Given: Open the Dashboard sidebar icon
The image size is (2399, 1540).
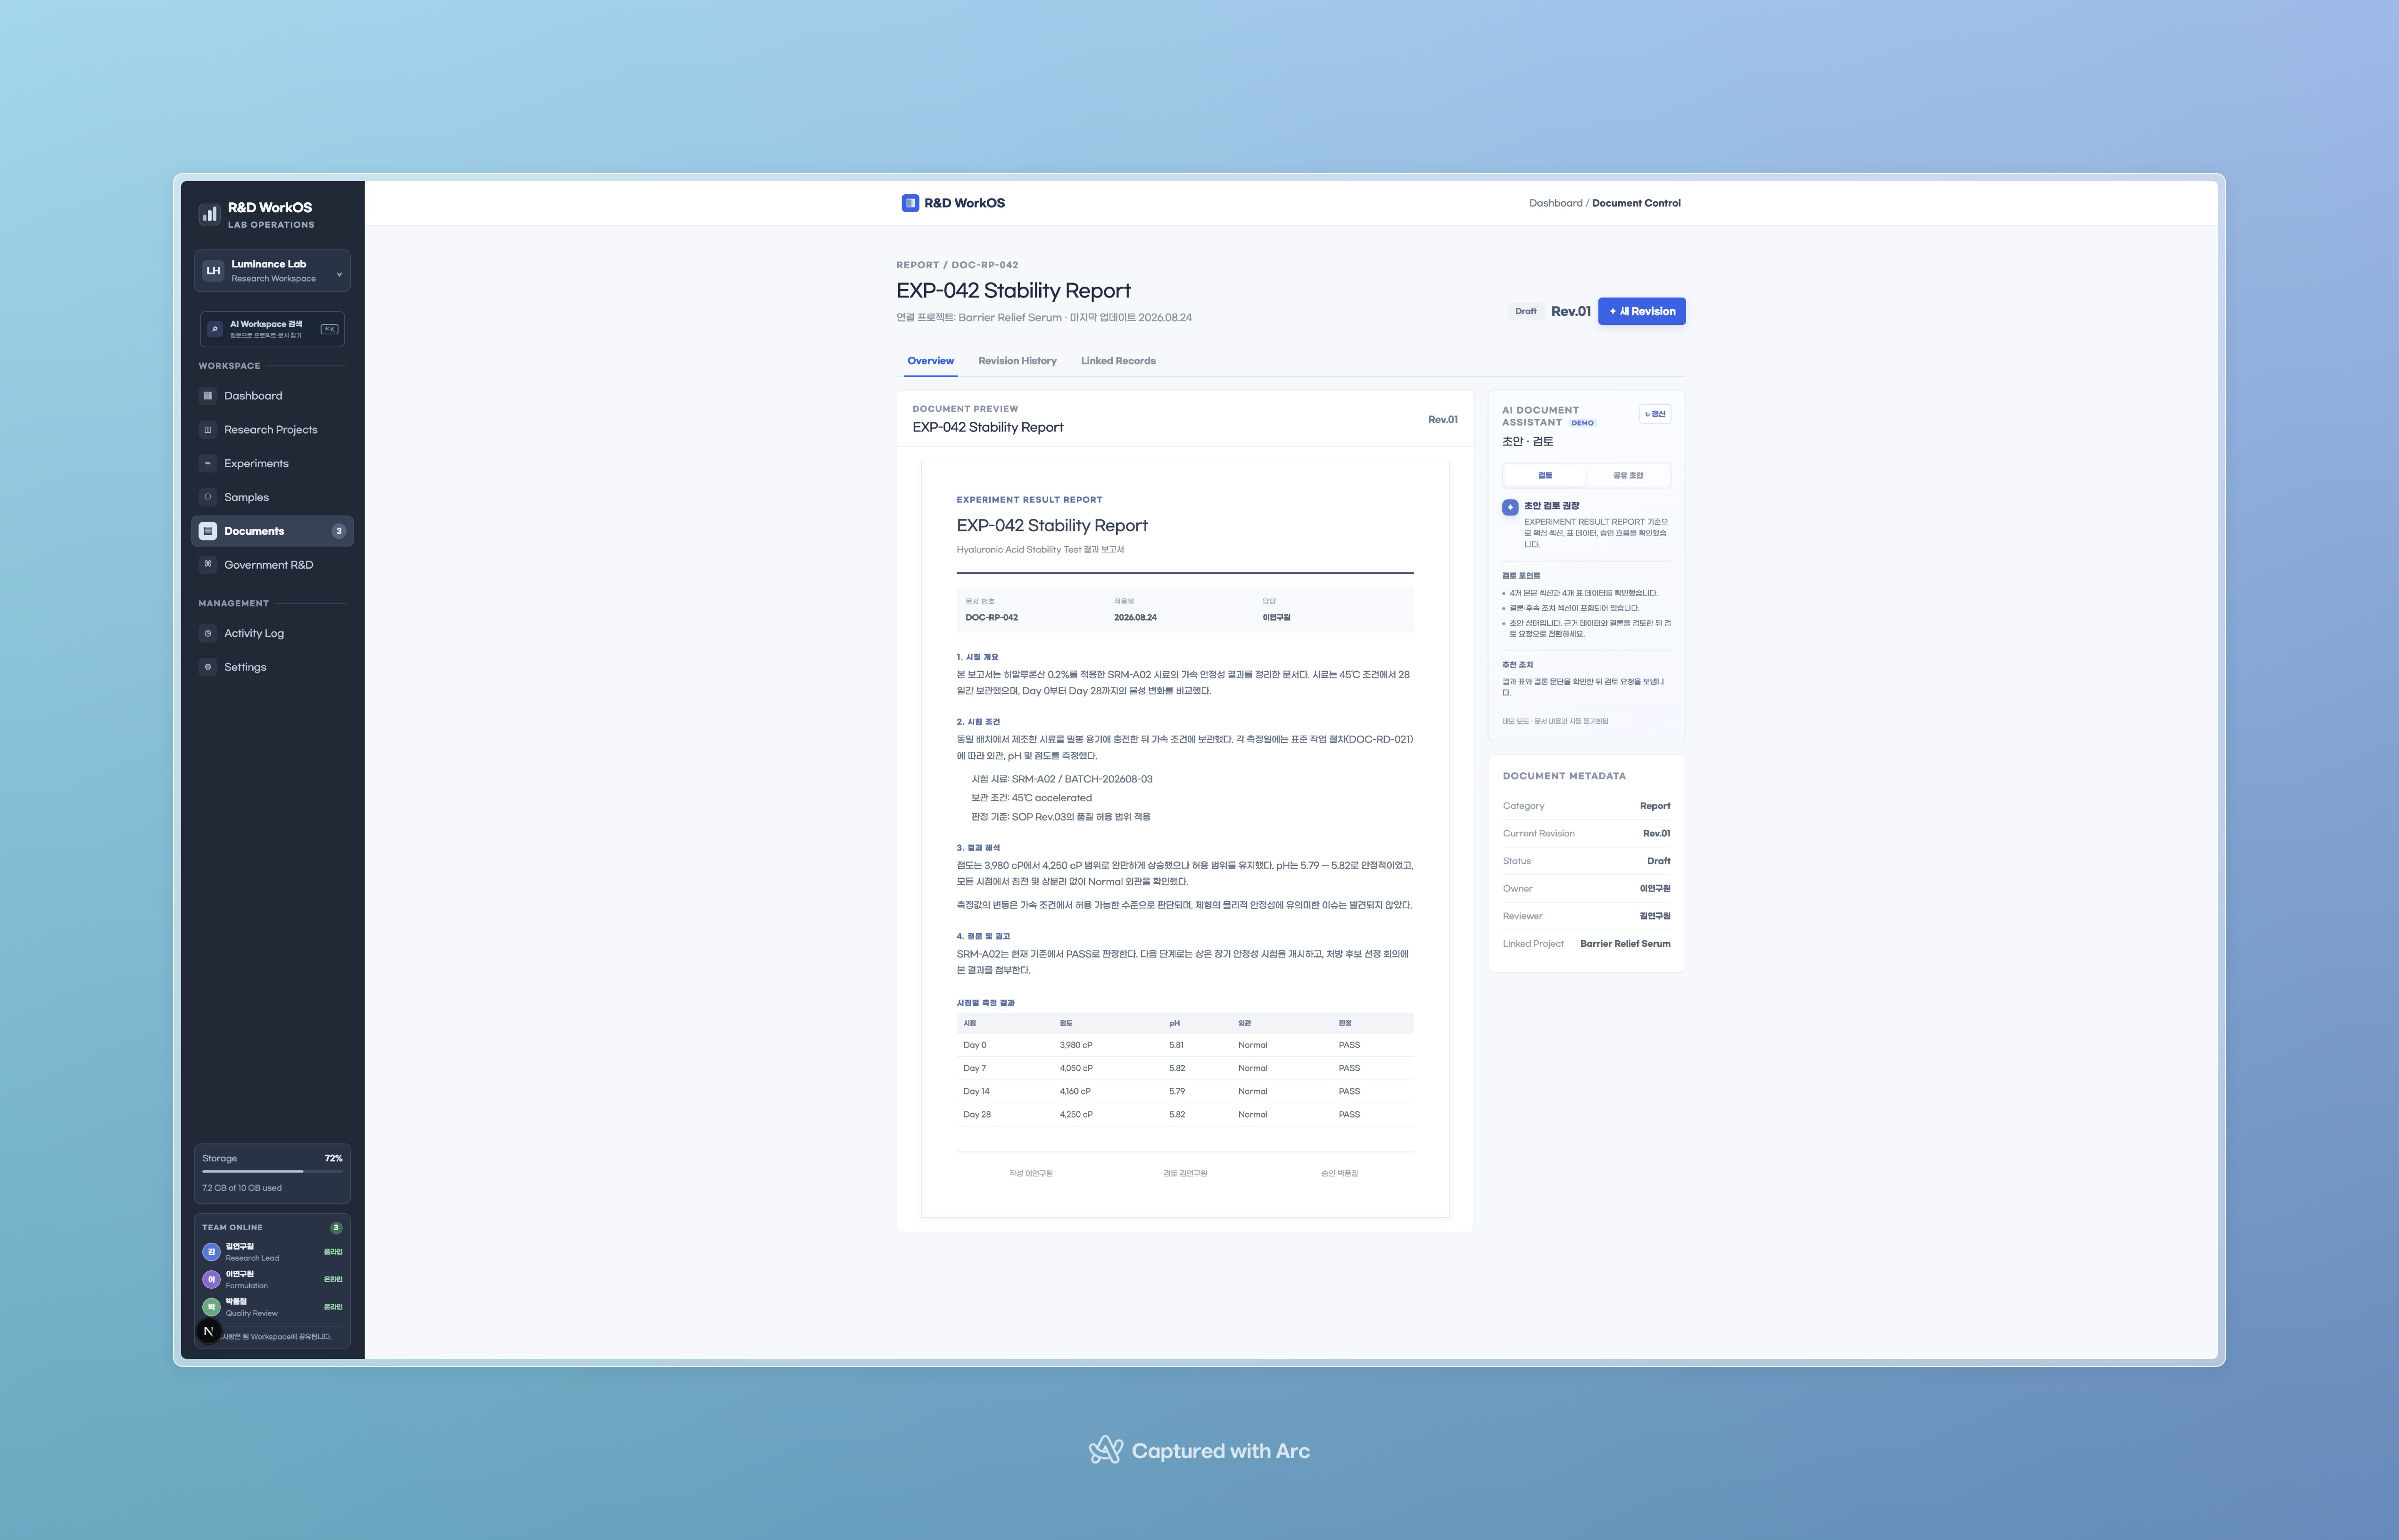Looking at the screenshot, I should 208,396.
